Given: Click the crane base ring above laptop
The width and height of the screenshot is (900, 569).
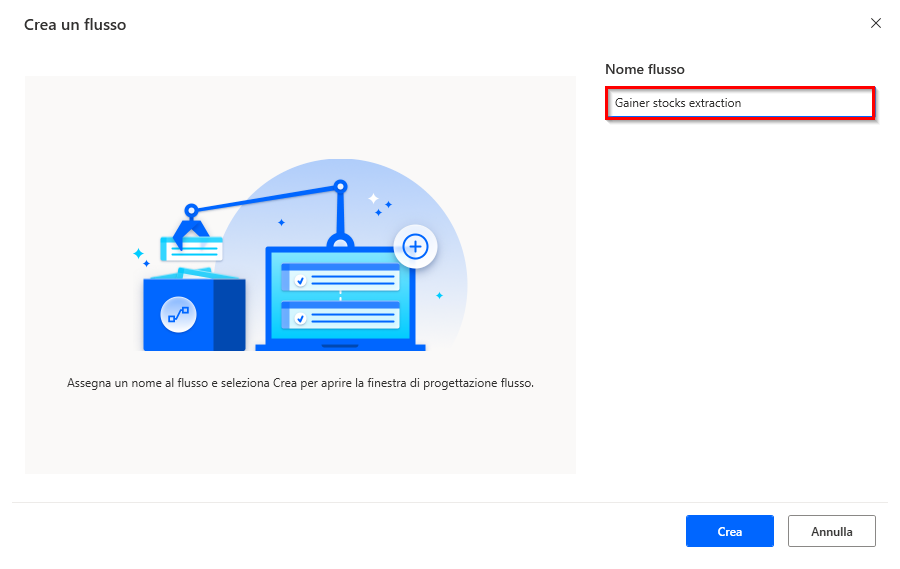Looking at the screenshot, I should coord(340,241).
